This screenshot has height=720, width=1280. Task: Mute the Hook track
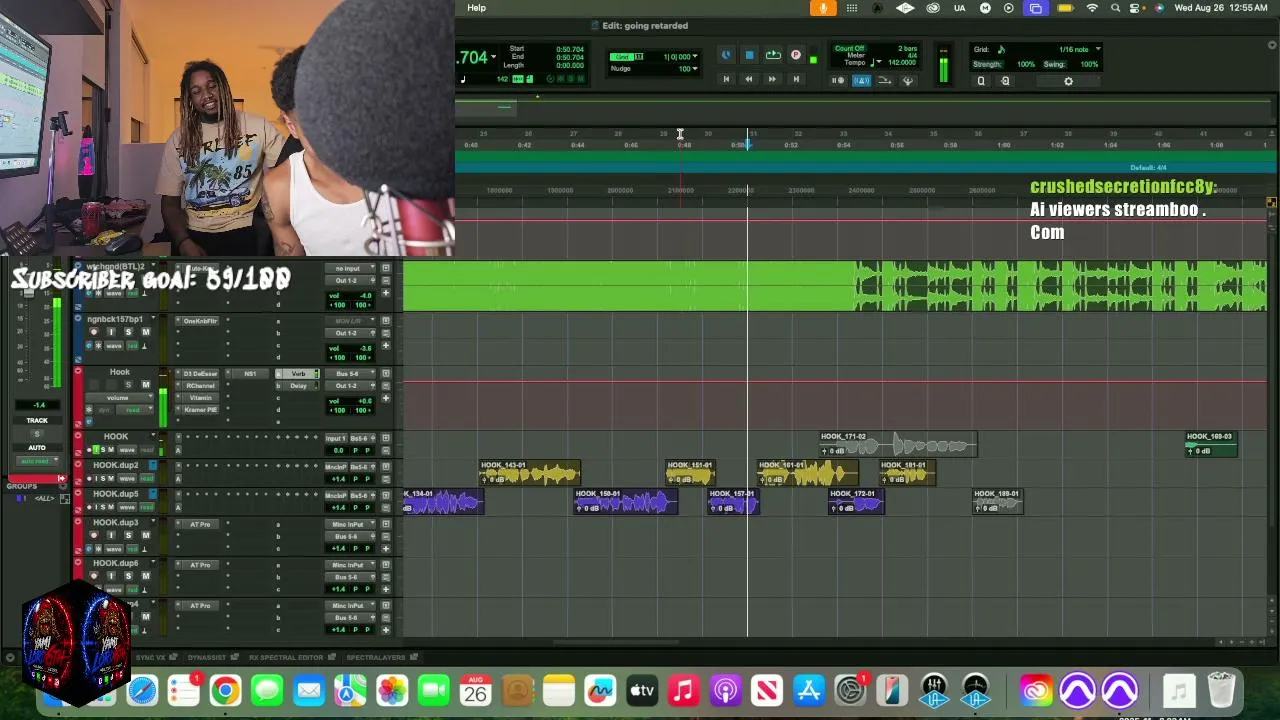pyautogui.click(x=145, y=385)
